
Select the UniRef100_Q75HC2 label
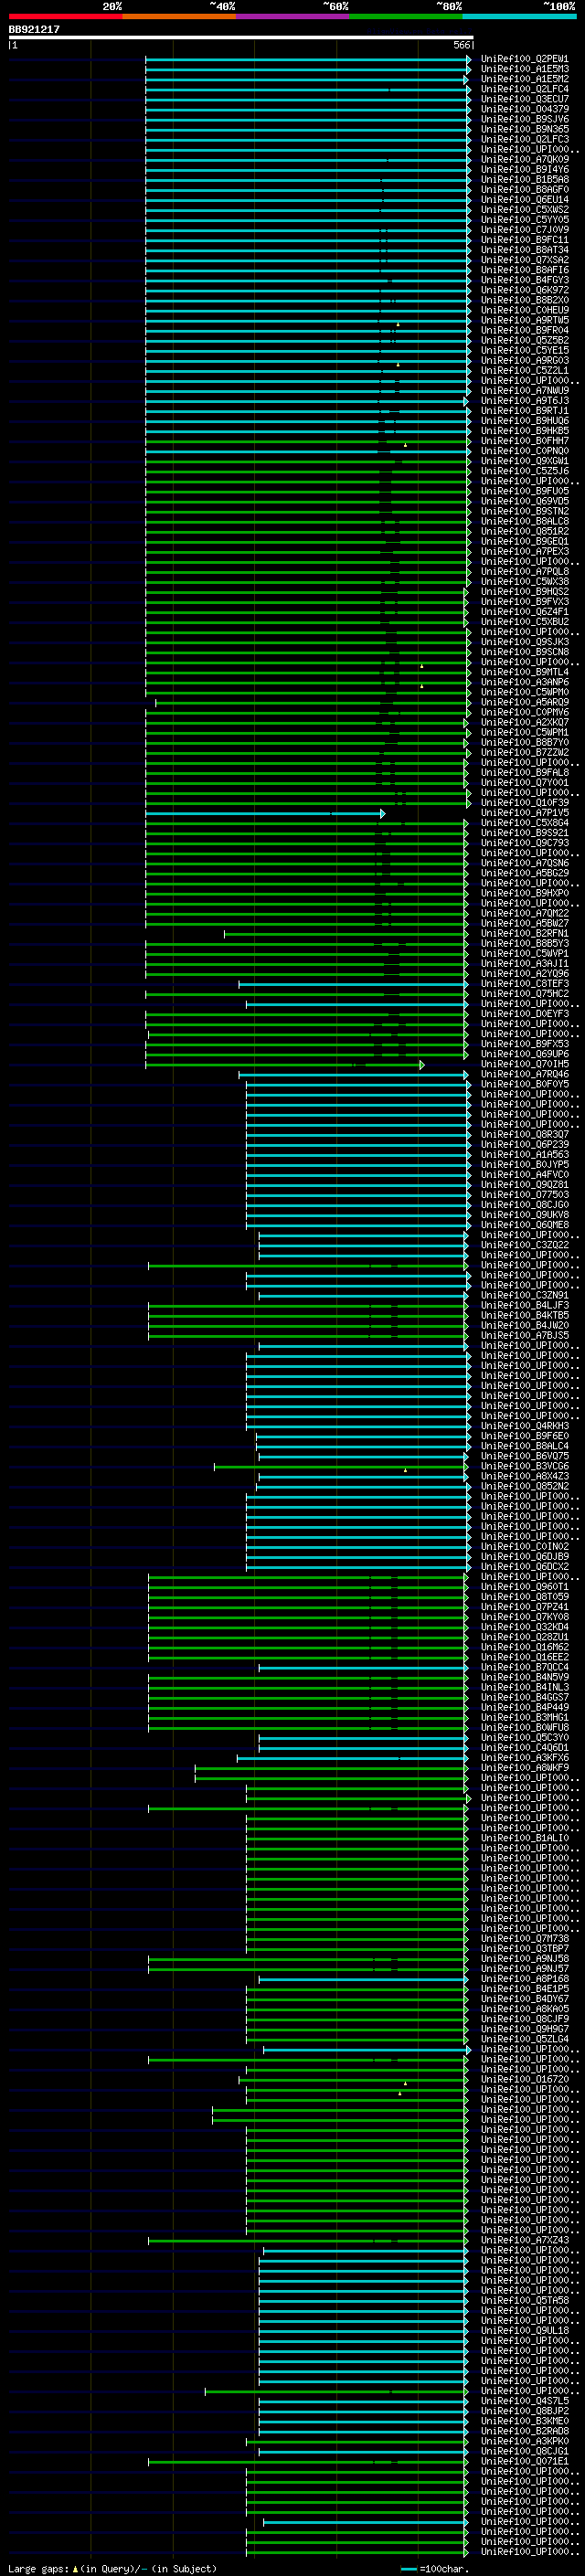(x=524, y=994)
